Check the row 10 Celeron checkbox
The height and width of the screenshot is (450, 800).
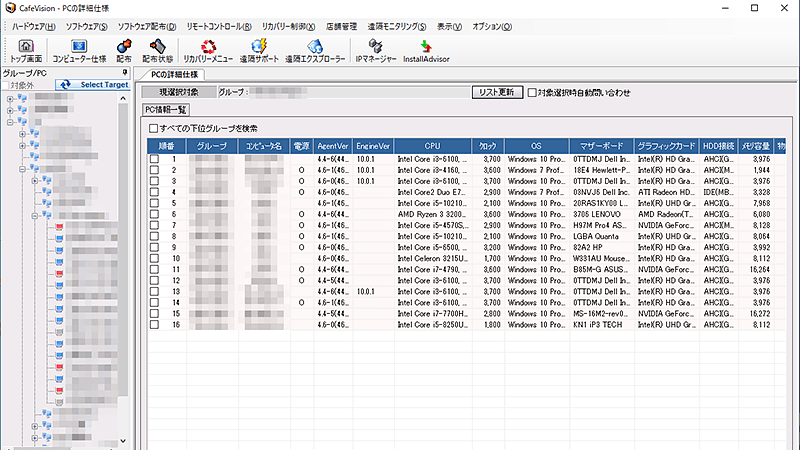point(154,259)
